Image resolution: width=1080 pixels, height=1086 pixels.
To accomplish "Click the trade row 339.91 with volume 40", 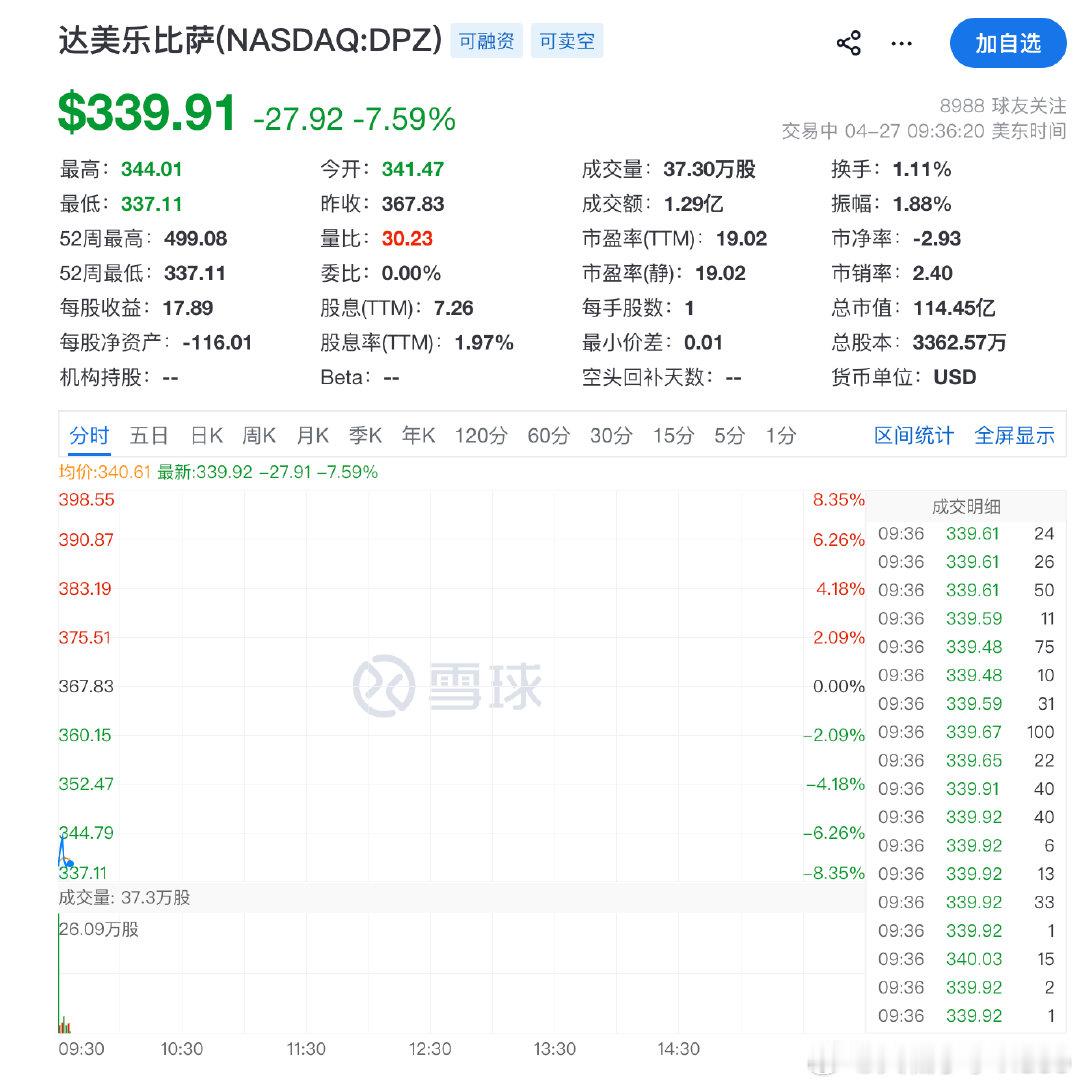I will coord(966,789).
